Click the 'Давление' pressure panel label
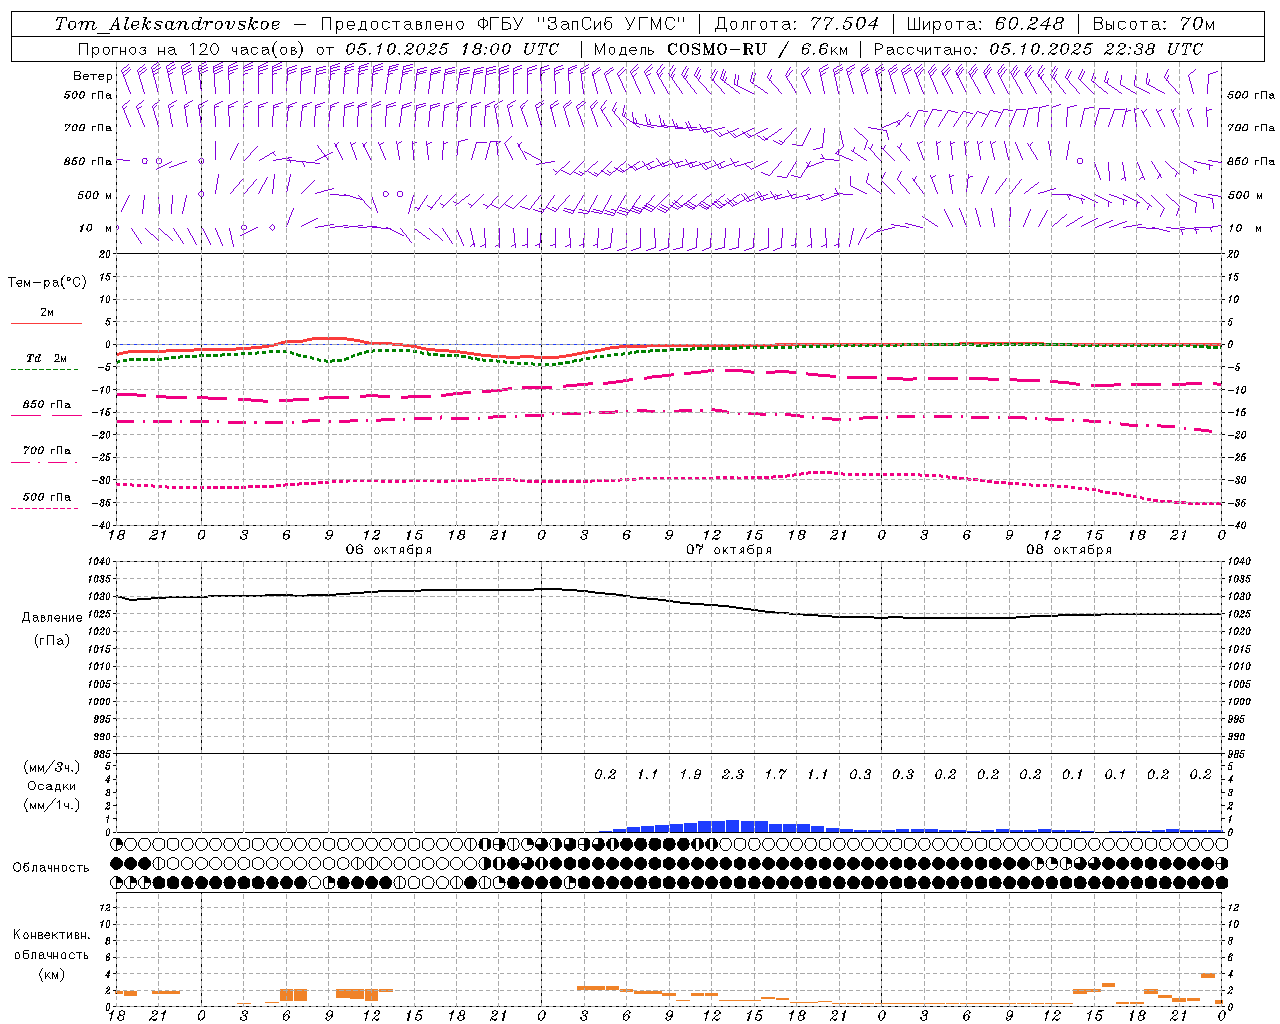The image size is (1280, 1024). (x=50, y=618)
